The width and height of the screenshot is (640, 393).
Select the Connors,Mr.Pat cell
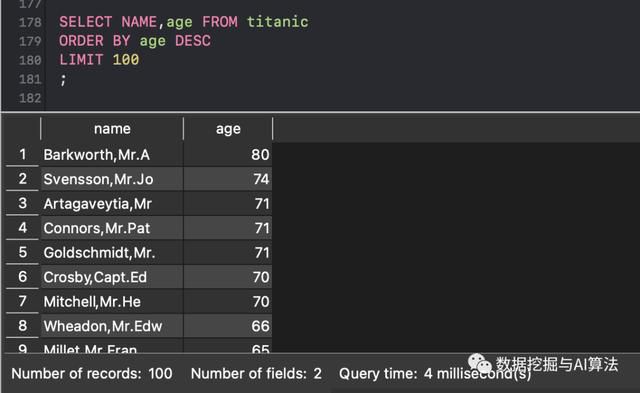tap(112, 228)
